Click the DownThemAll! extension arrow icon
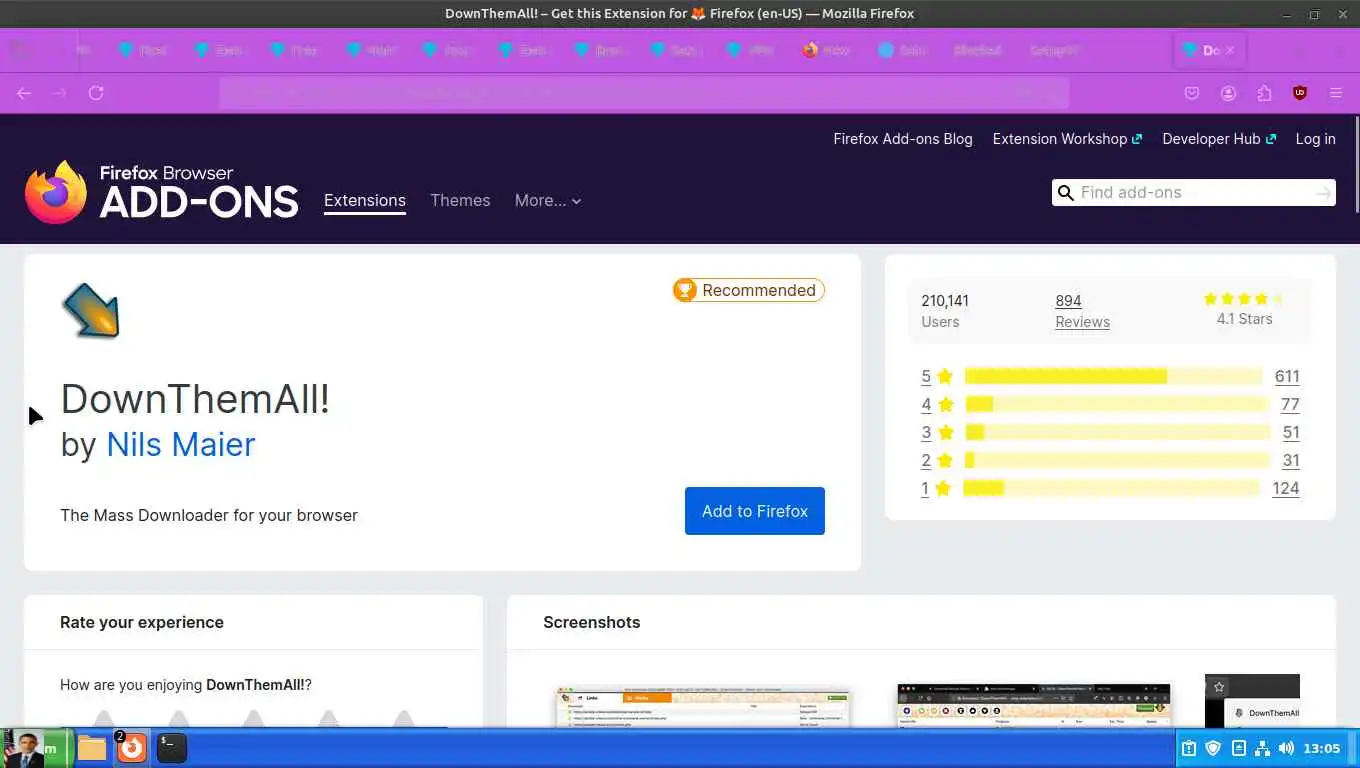 point(91,310)
